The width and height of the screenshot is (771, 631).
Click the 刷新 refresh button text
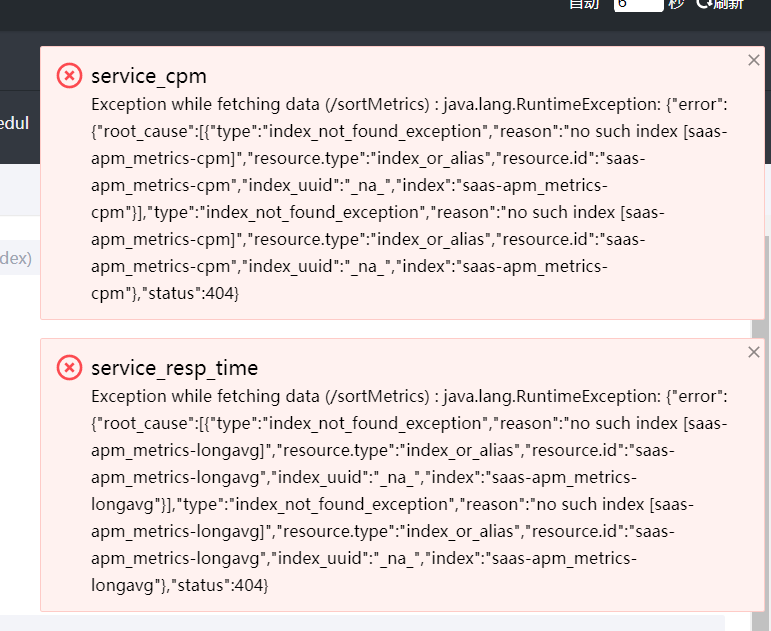coord(728,4)
